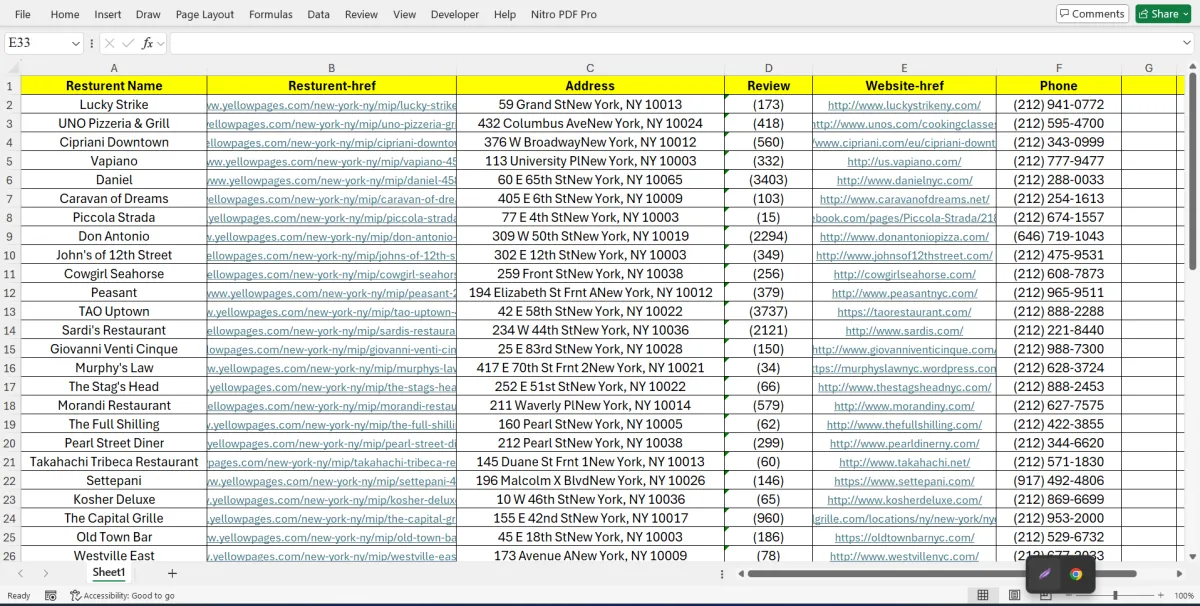
Task: Open the Help ribbon tab
Action: pos(505,14)
